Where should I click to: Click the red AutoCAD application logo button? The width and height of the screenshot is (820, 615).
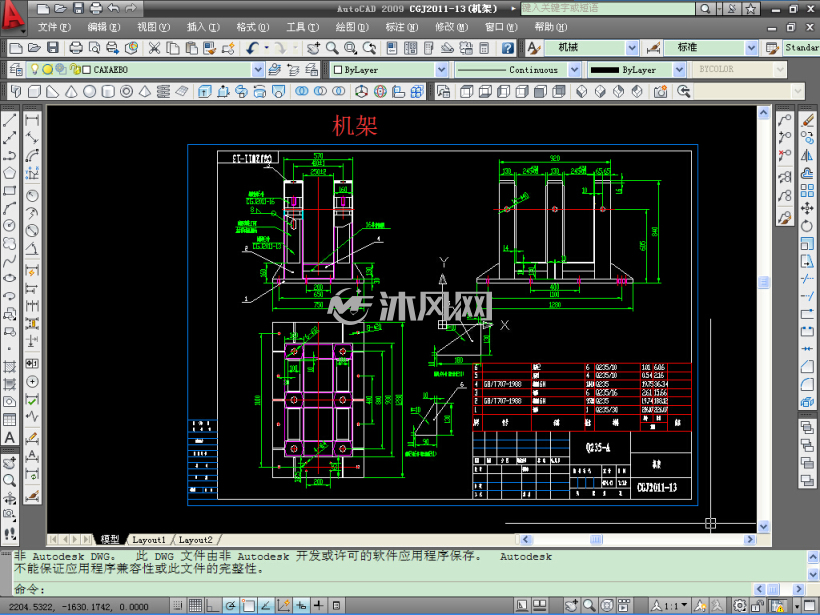click(14, 15)
